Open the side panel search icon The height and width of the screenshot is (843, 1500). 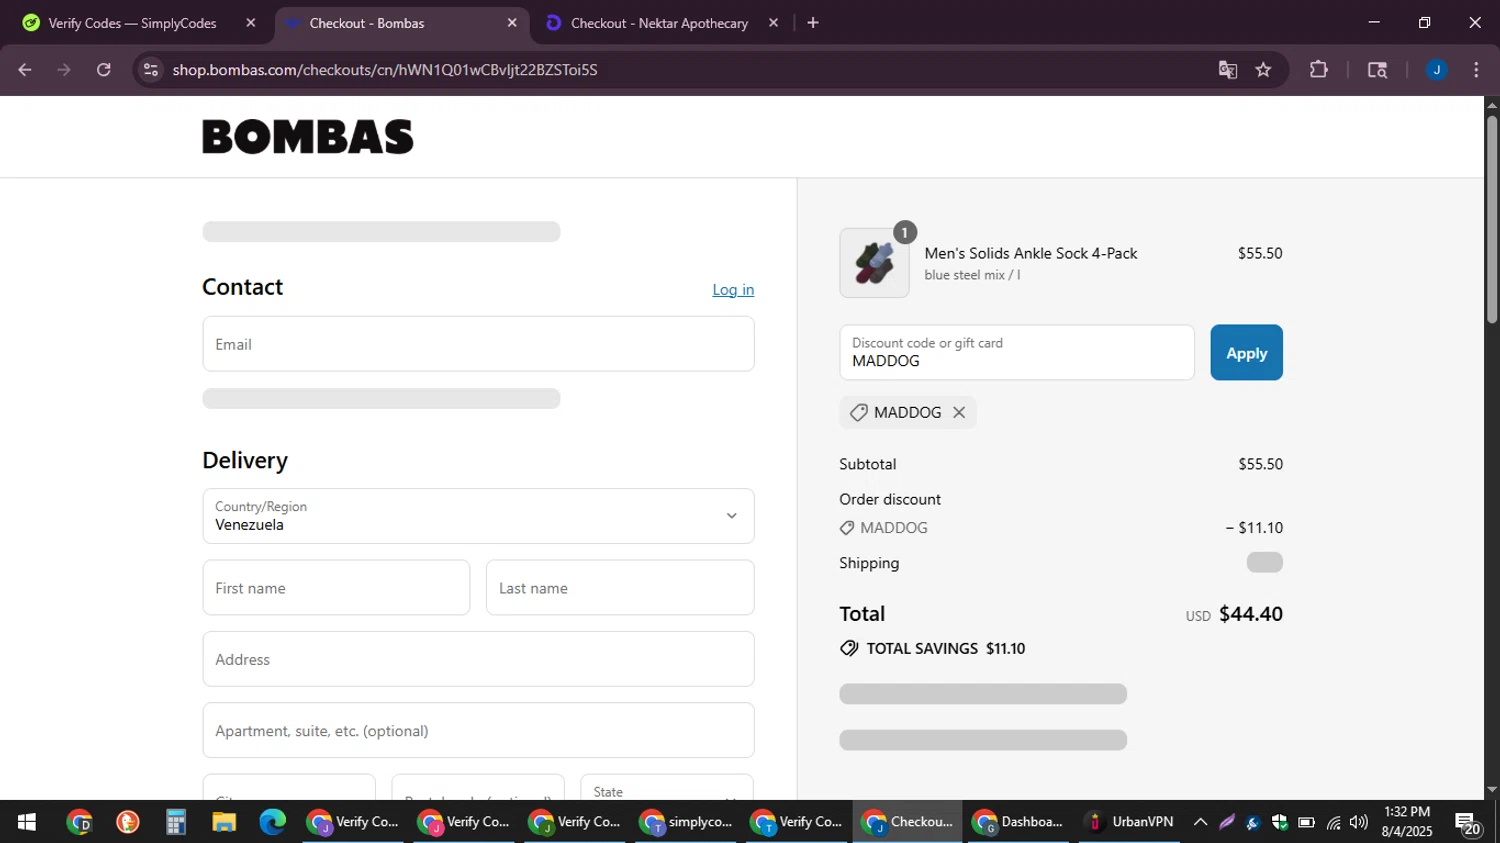[1377, 70]
